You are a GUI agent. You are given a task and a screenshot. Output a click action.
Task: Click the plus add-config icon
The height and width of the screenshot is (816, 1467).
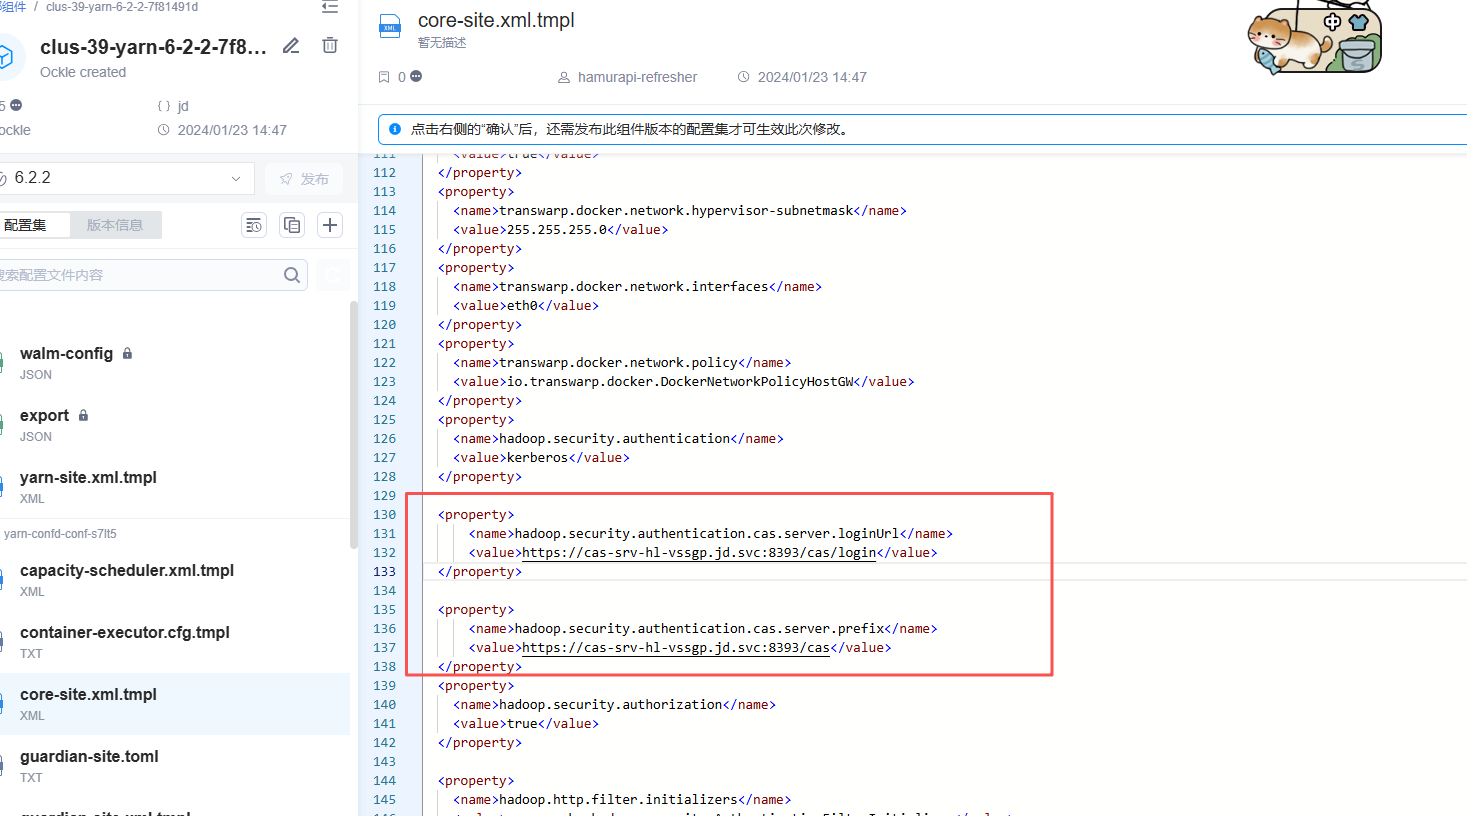click(x=330, y=225)
